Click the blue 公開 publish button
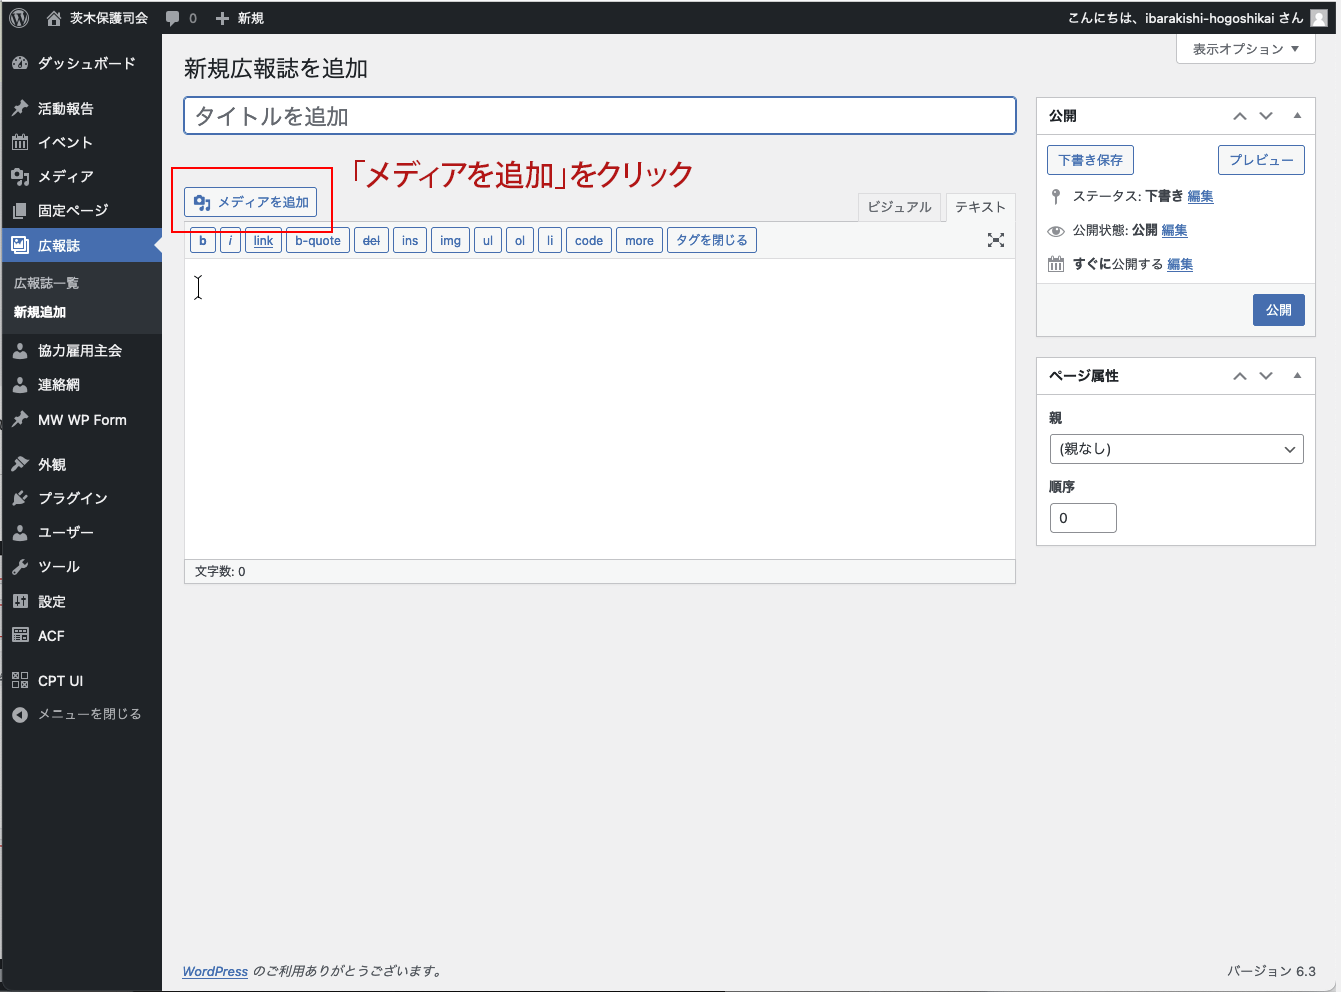The image size is (1341, 992). [x=1278, y=310]
